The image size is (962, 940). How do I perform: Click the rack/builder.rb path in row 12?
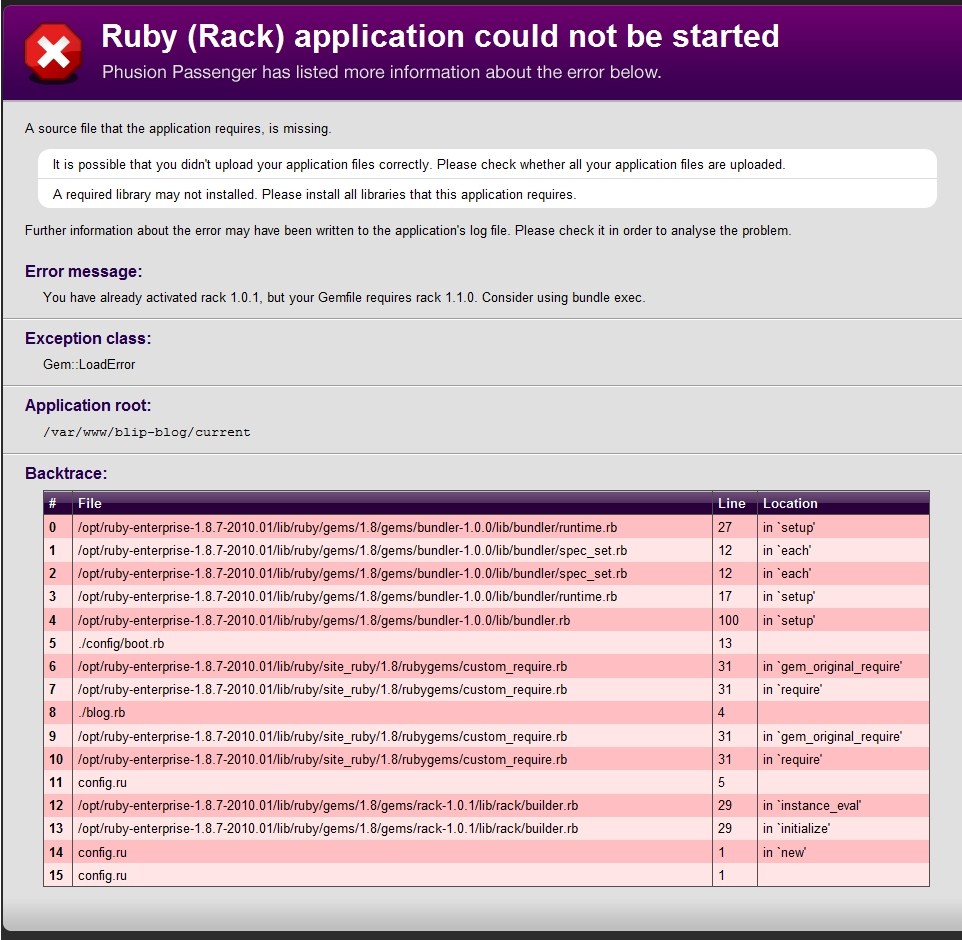[x=328, y=805]
